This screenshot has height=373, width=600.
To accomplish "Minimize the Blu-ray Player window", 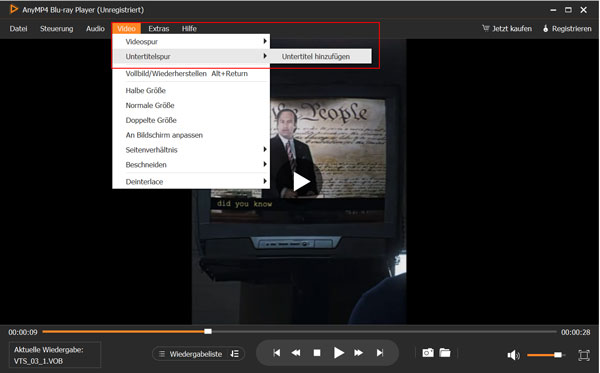I will [553, 10].
